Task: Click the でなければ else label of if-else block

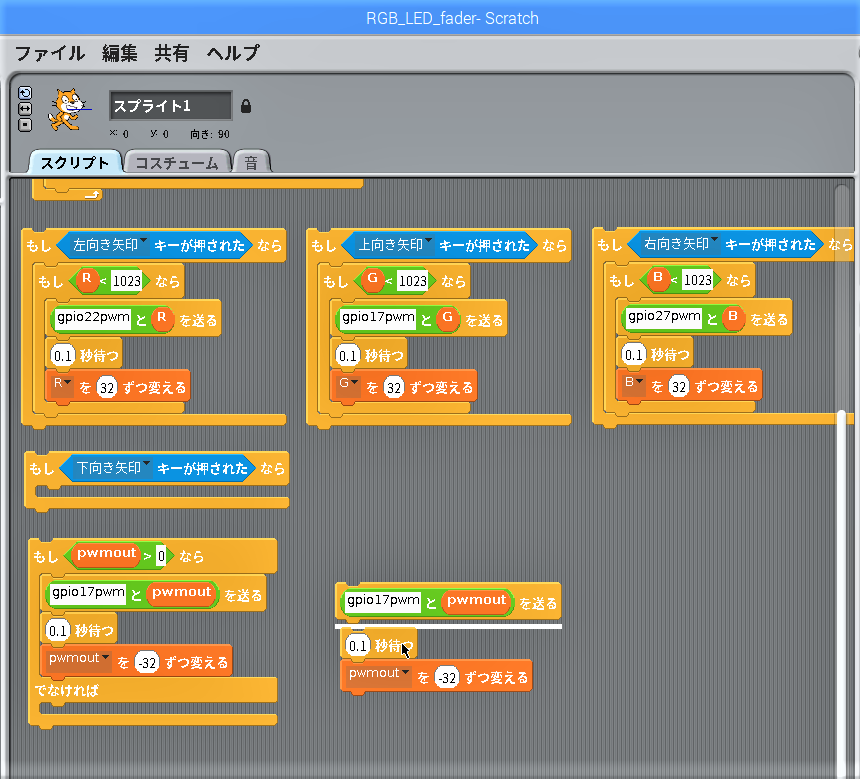Action: (66, 690)
